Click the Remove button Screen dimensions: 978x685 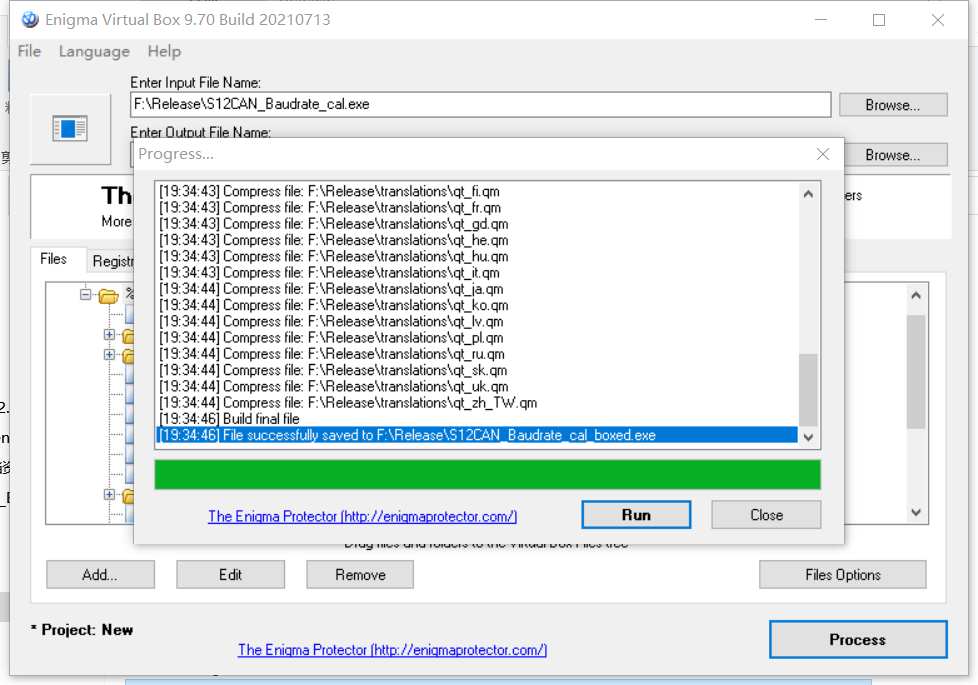coord(360,575)
